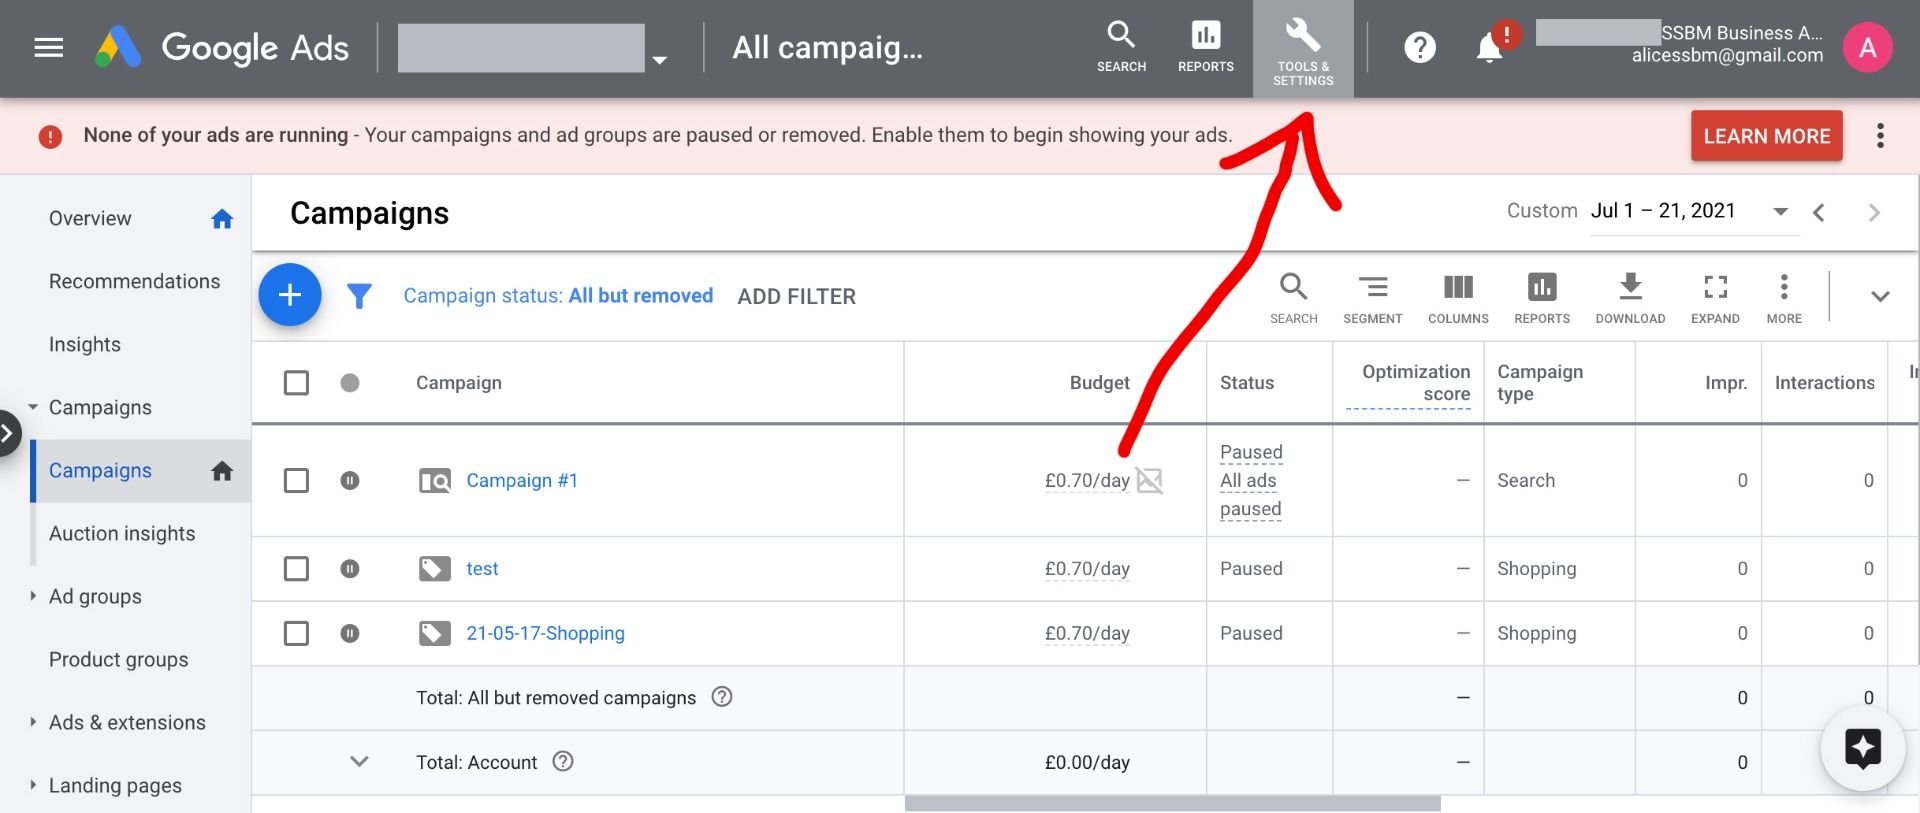1920x813 pixels.
Task: Select the checkbox for test campaign
Action: click(x=296, y=569)
